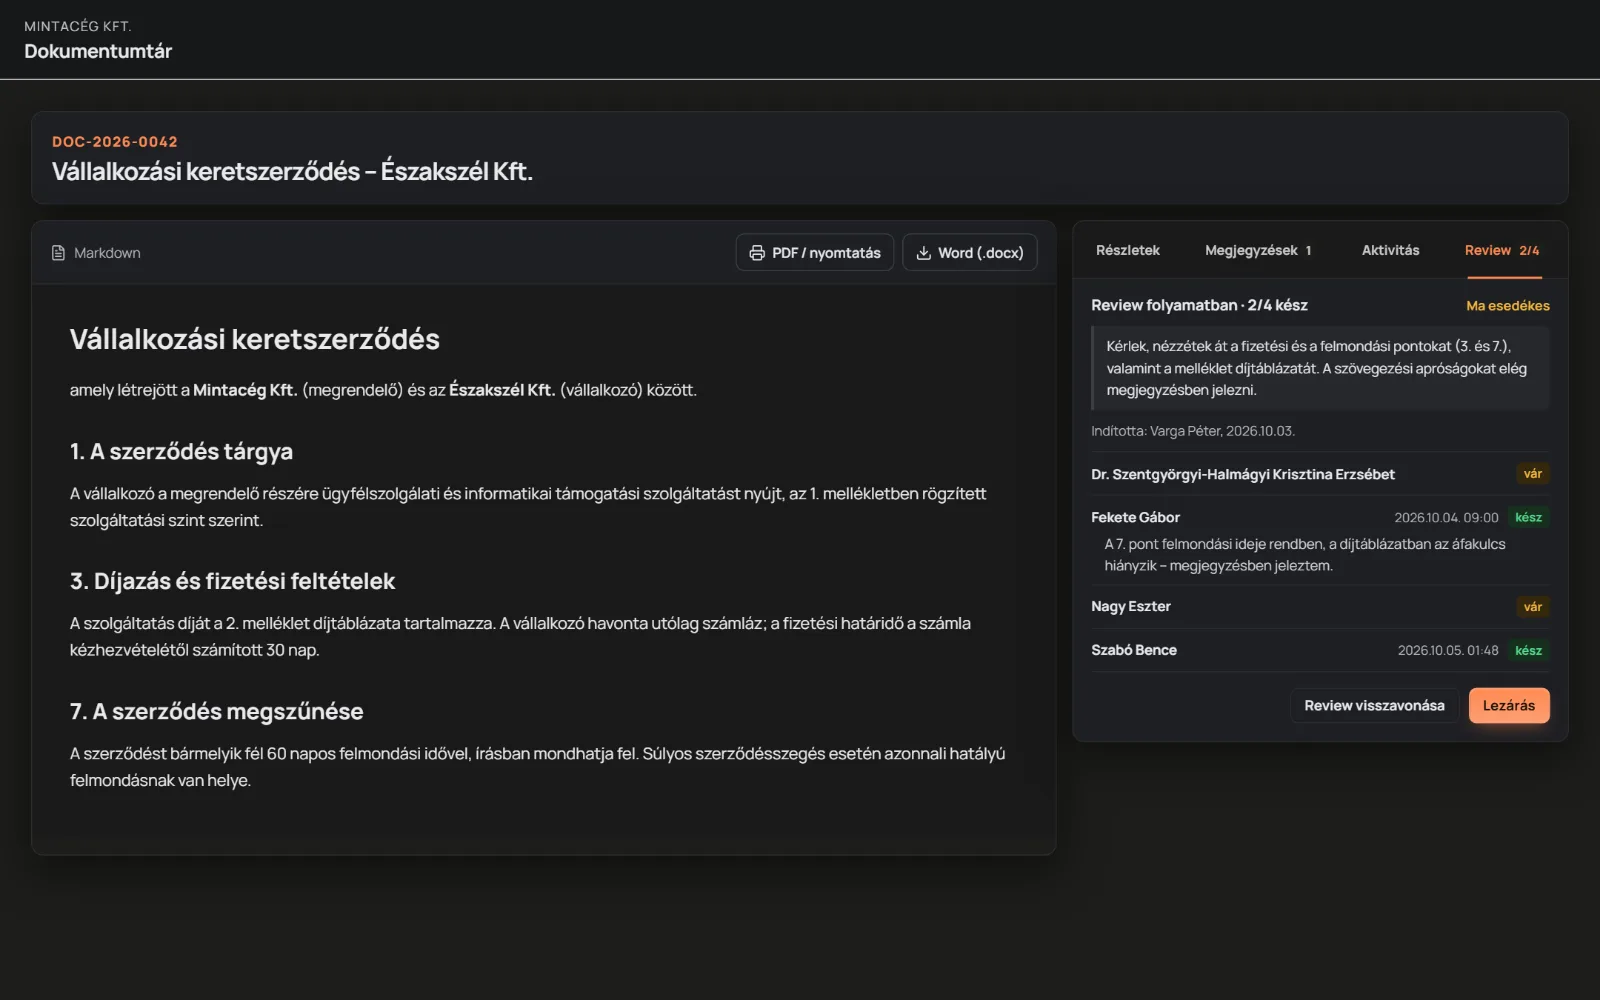Select reviewer Fekete Gábor
This screenshot has height=1000, width=1600.
1135,517
